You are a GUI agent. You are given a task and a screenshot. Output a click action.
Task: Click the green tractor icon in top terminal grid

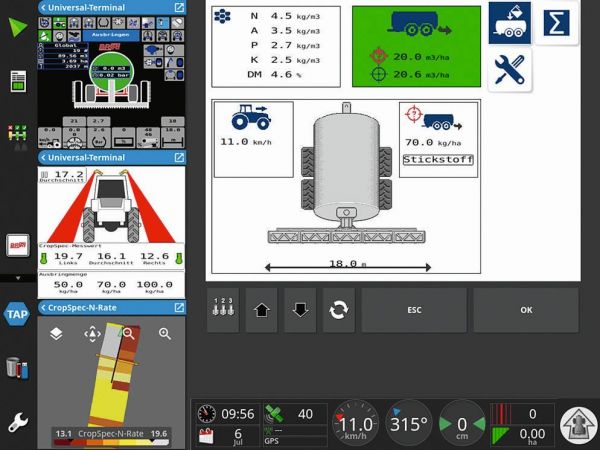[x=59, y=23]
